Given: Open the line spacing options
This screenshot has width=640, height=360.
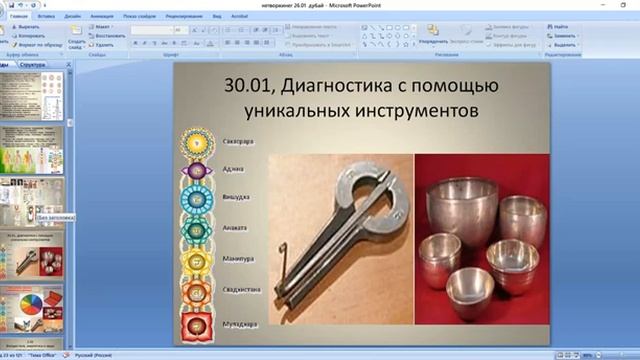Looking at the screenshot, I should click(276, 30).
